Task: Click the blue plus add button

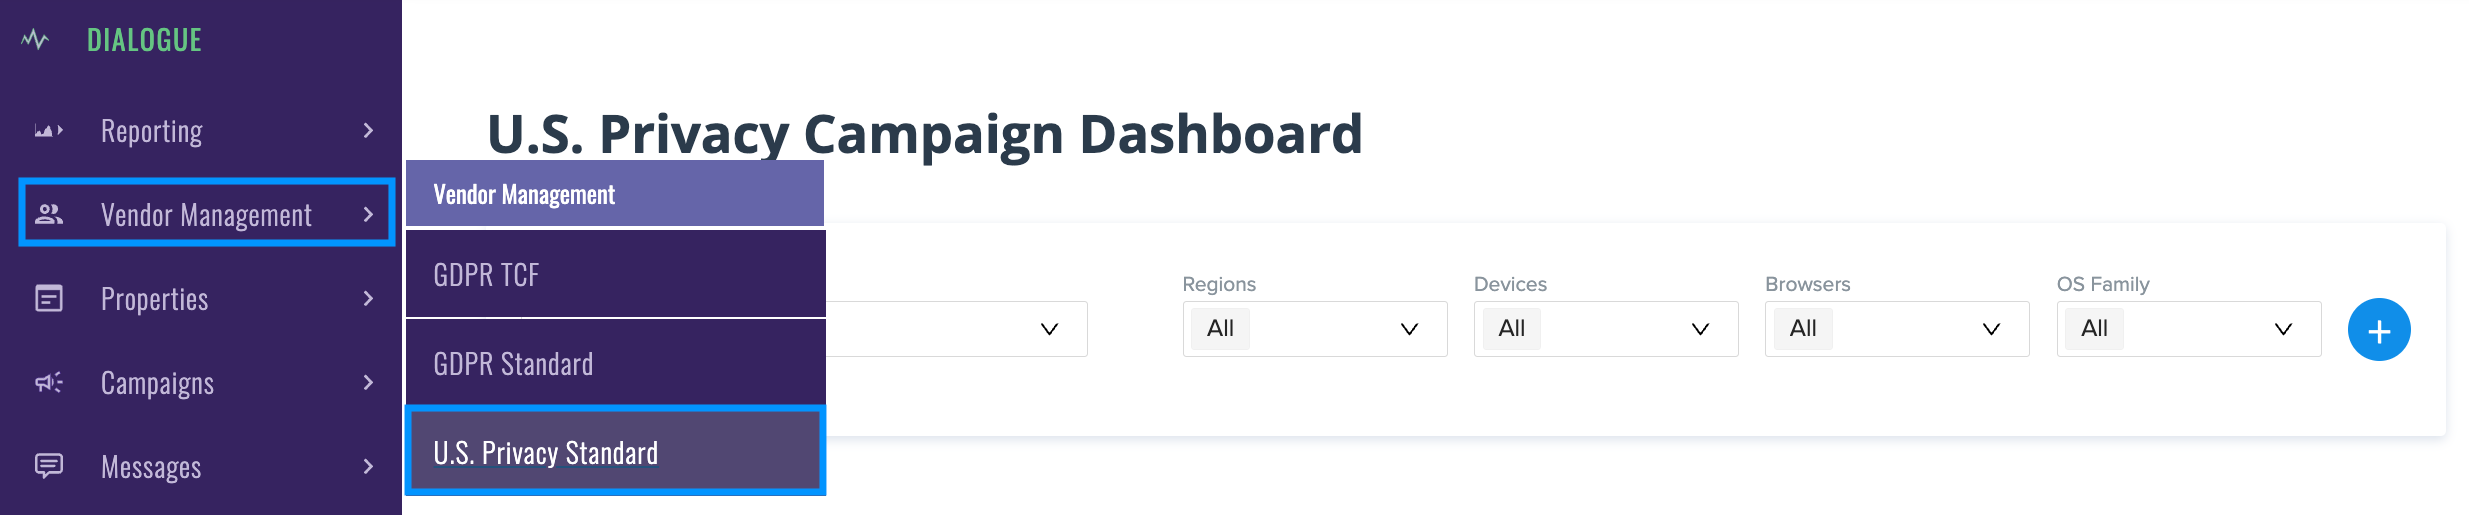Action: (2379, 330)
